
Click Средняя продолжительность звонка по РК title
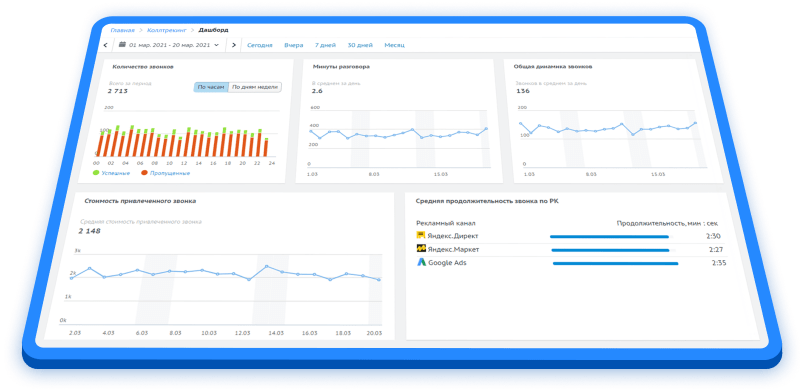(x=487, y=201)
